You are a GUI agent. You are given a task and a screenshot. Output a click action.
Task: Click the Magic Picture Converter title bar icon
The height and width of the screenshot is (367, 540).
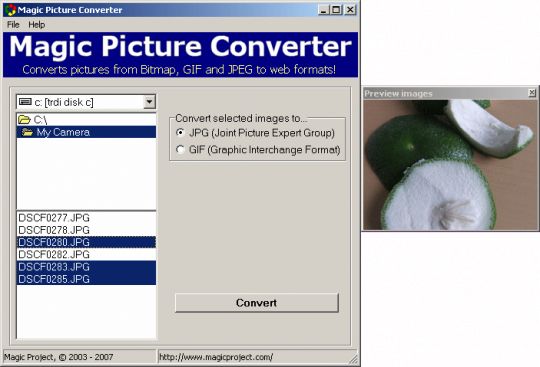(x=11, y=10)
